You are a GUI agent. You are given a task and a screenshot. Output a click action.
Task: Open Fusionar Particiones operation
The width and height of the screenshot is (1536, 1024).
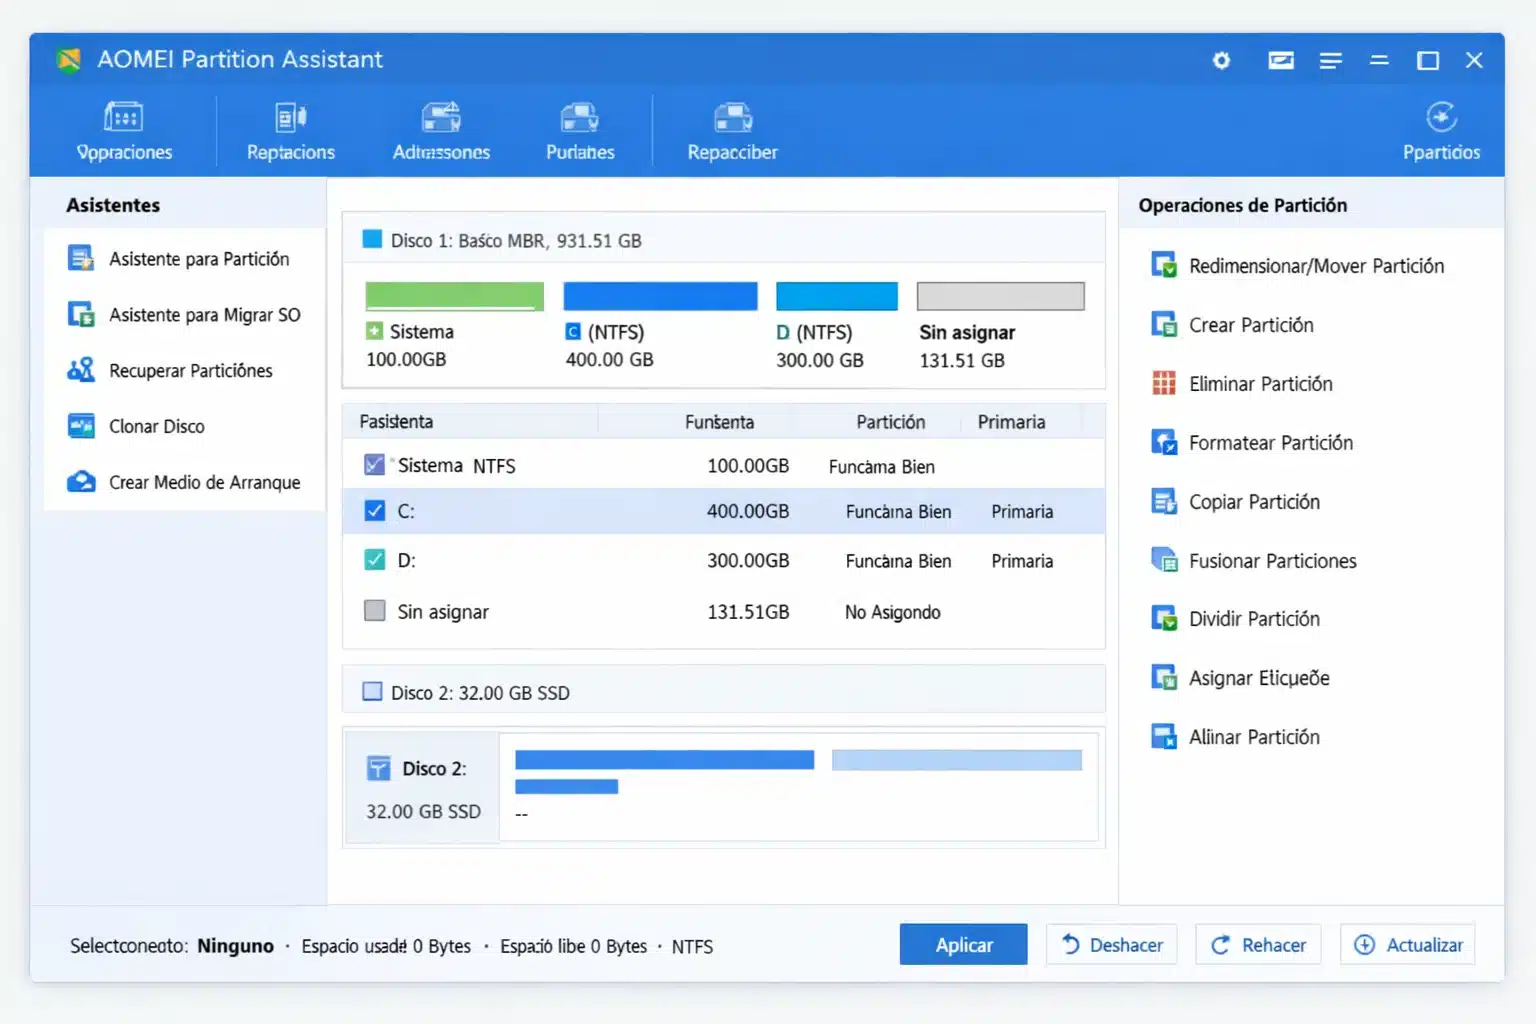tap(1272, 560)
